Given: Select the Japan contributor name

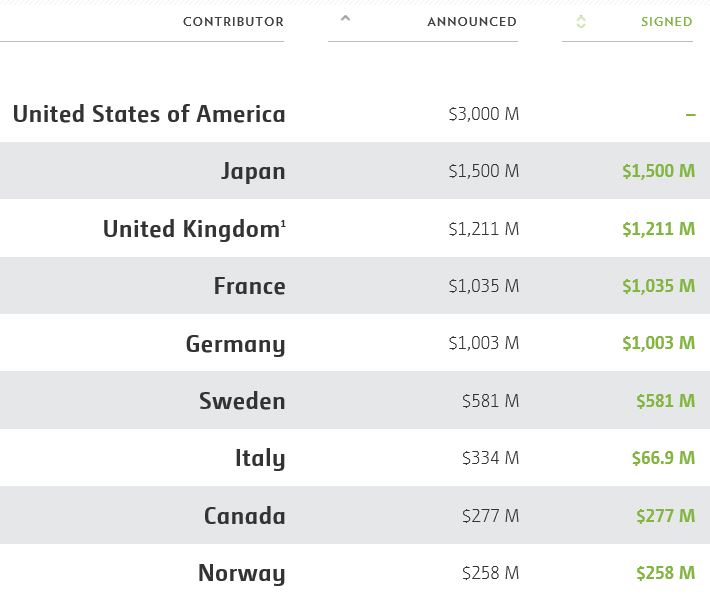Looking at the screenshot, I should point(253,171).
